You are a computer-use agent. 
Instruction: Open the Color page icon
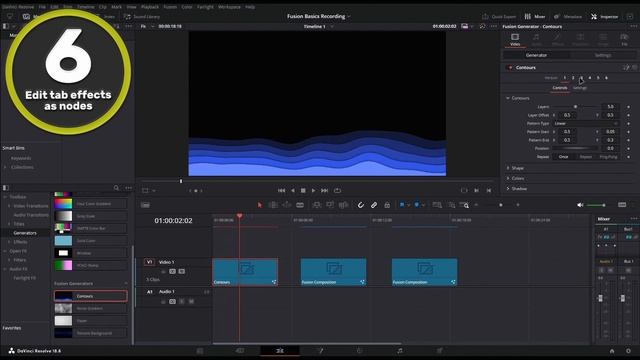click(x=360, y=351)
